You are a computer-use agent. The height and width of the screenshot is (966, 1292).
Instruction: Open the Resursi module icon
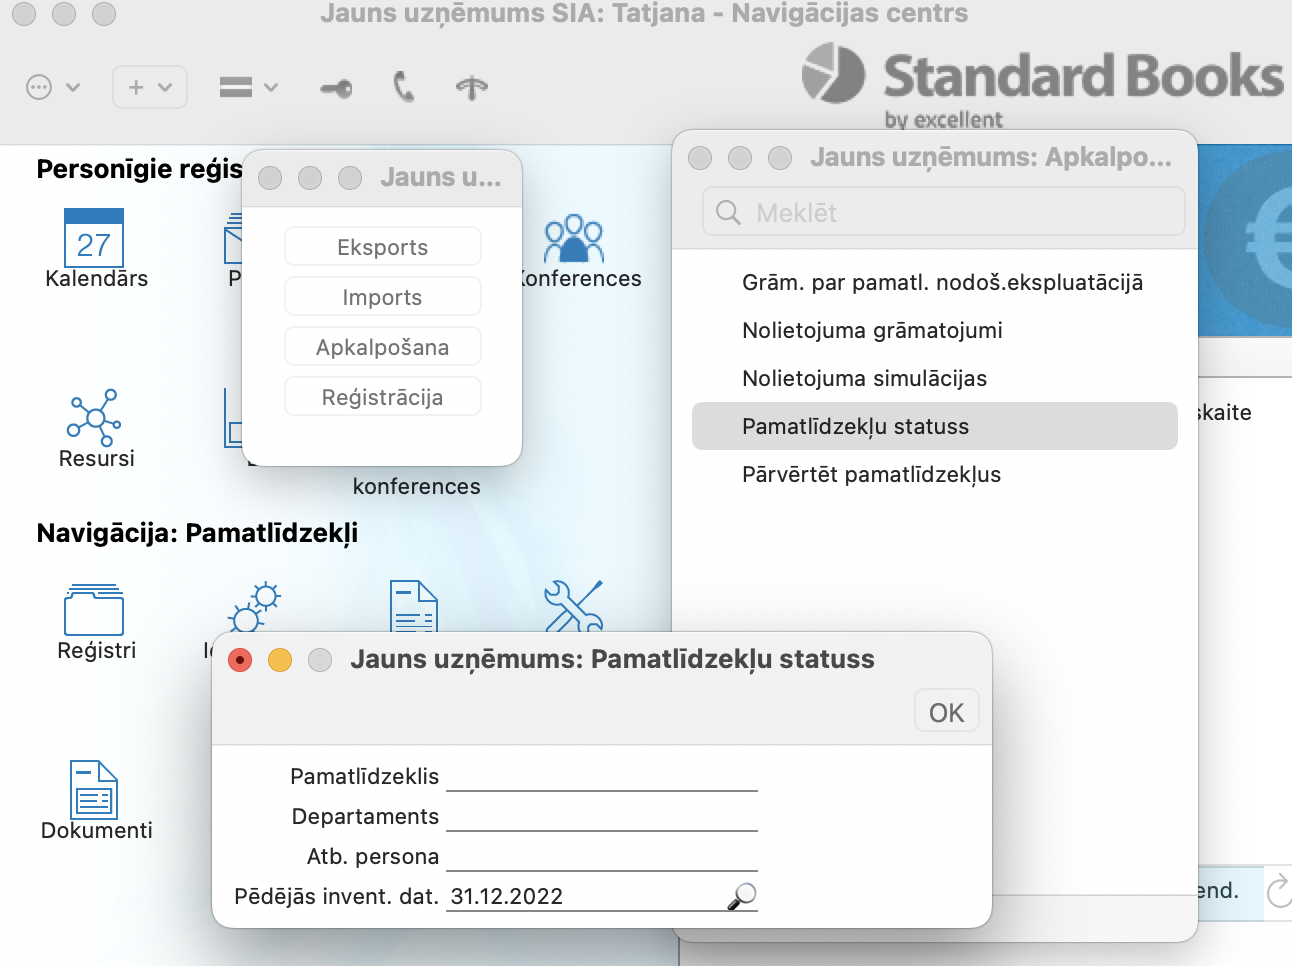[x=94, y=418]
